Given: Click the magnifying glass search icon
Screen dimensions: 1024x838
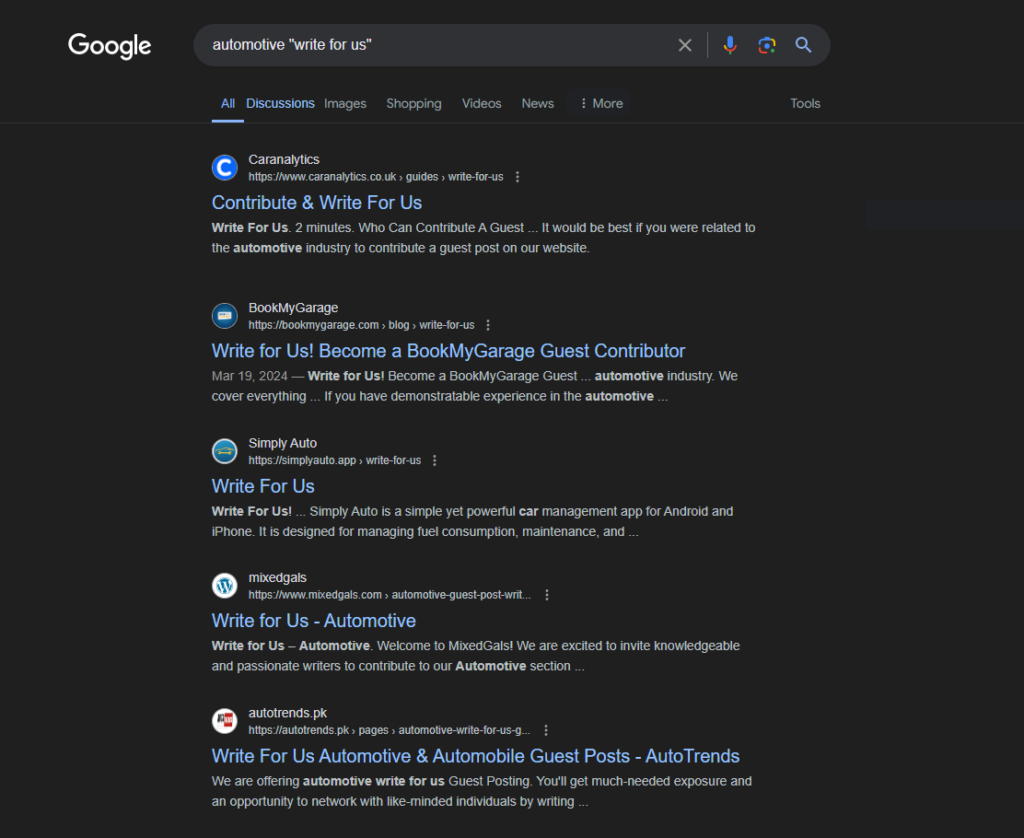Looking at the screenshot, I should 803,44.
